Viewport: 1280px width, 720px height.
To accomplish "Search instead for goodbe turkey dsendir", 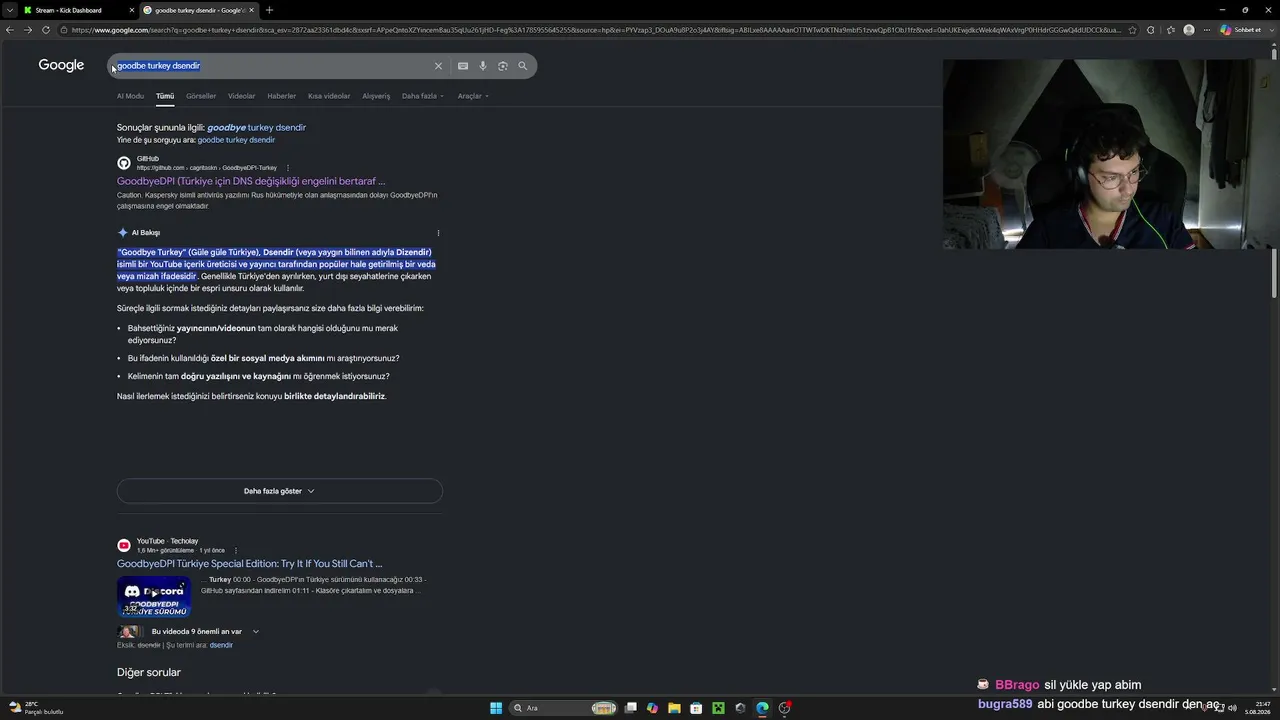I will click(236, 140).
